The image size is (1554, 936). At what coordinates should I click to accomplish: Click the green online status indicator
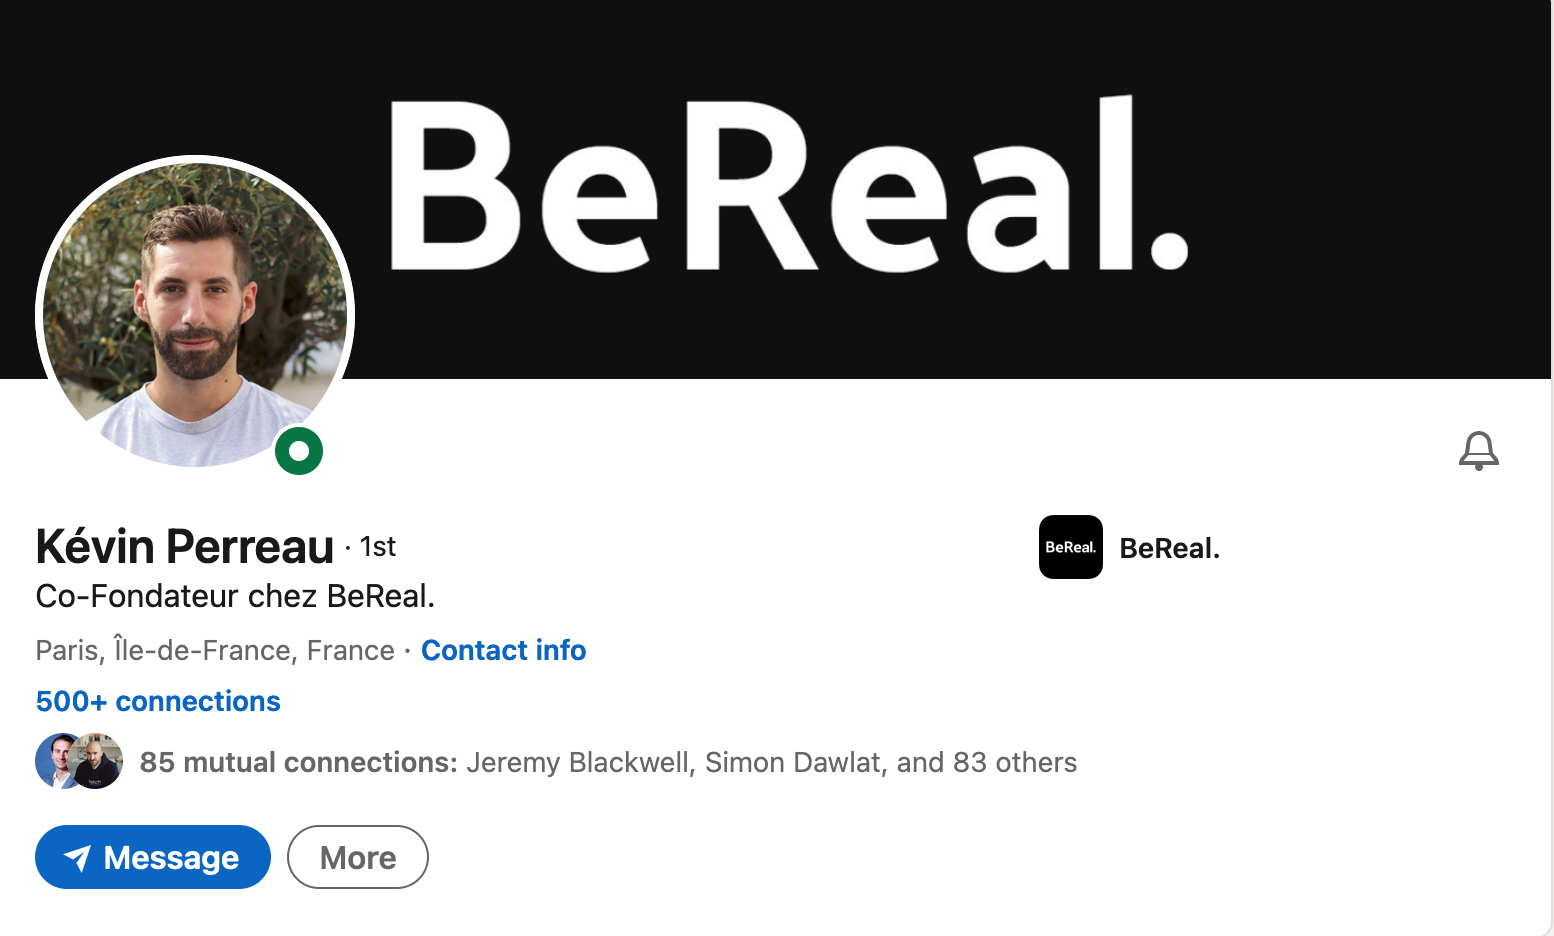tap(299, 451)
